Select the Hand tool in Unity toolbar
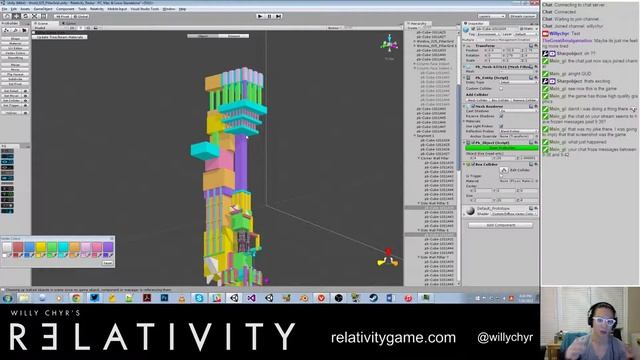640x360 pixels. pos(7,16)
